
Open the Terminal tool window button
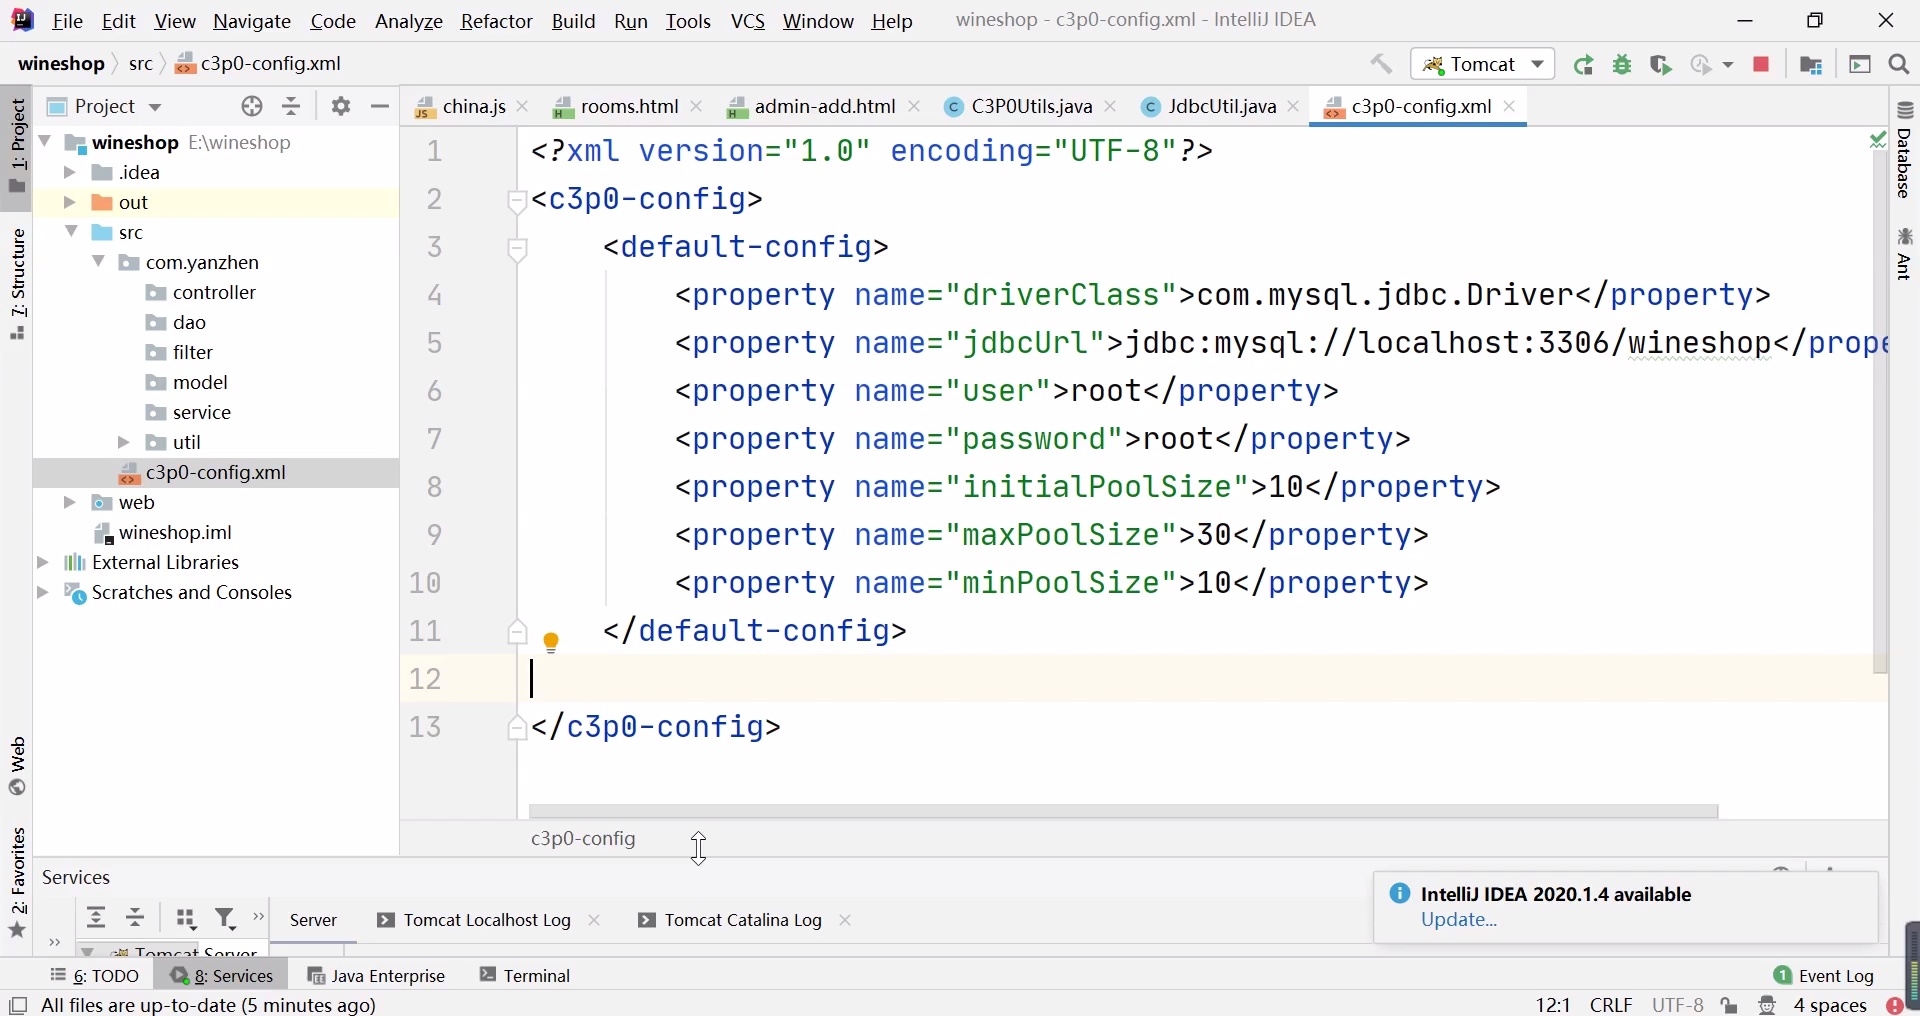pos(527,975)
